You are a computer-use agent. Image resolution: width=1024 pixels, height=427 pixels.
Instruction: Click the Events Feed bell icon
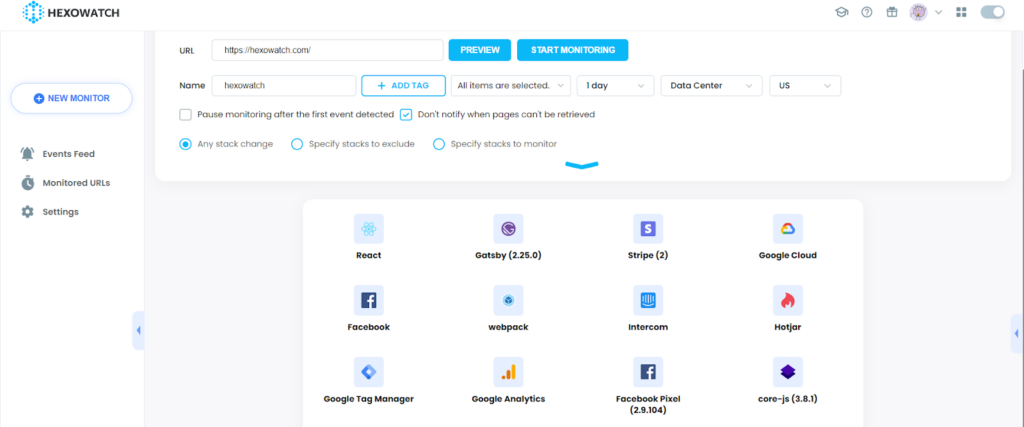click(27, 154)
